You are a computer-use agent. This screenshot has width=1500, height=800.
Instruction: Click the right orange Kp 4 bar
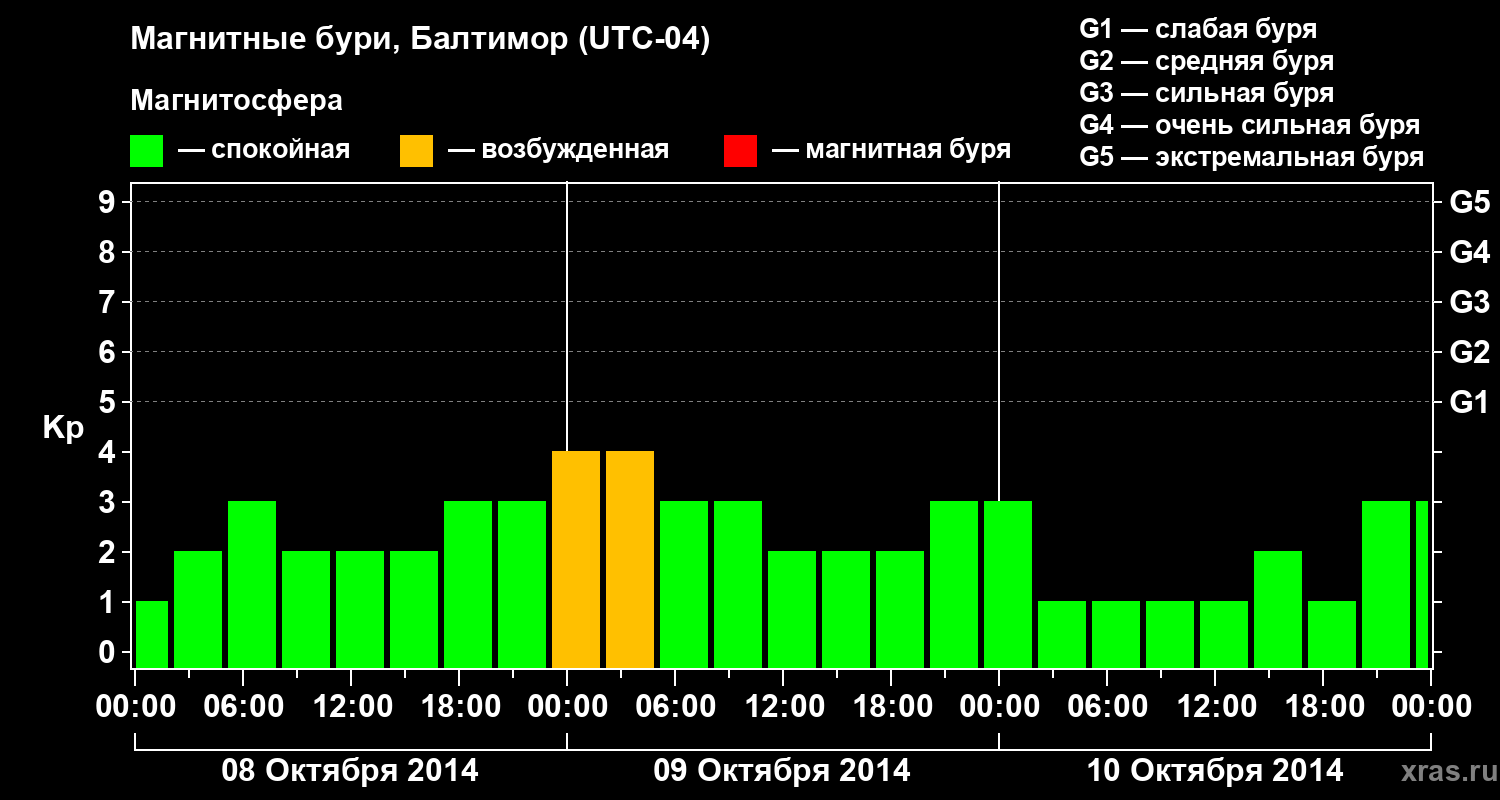pyautogui.click(x=630, y=560)
